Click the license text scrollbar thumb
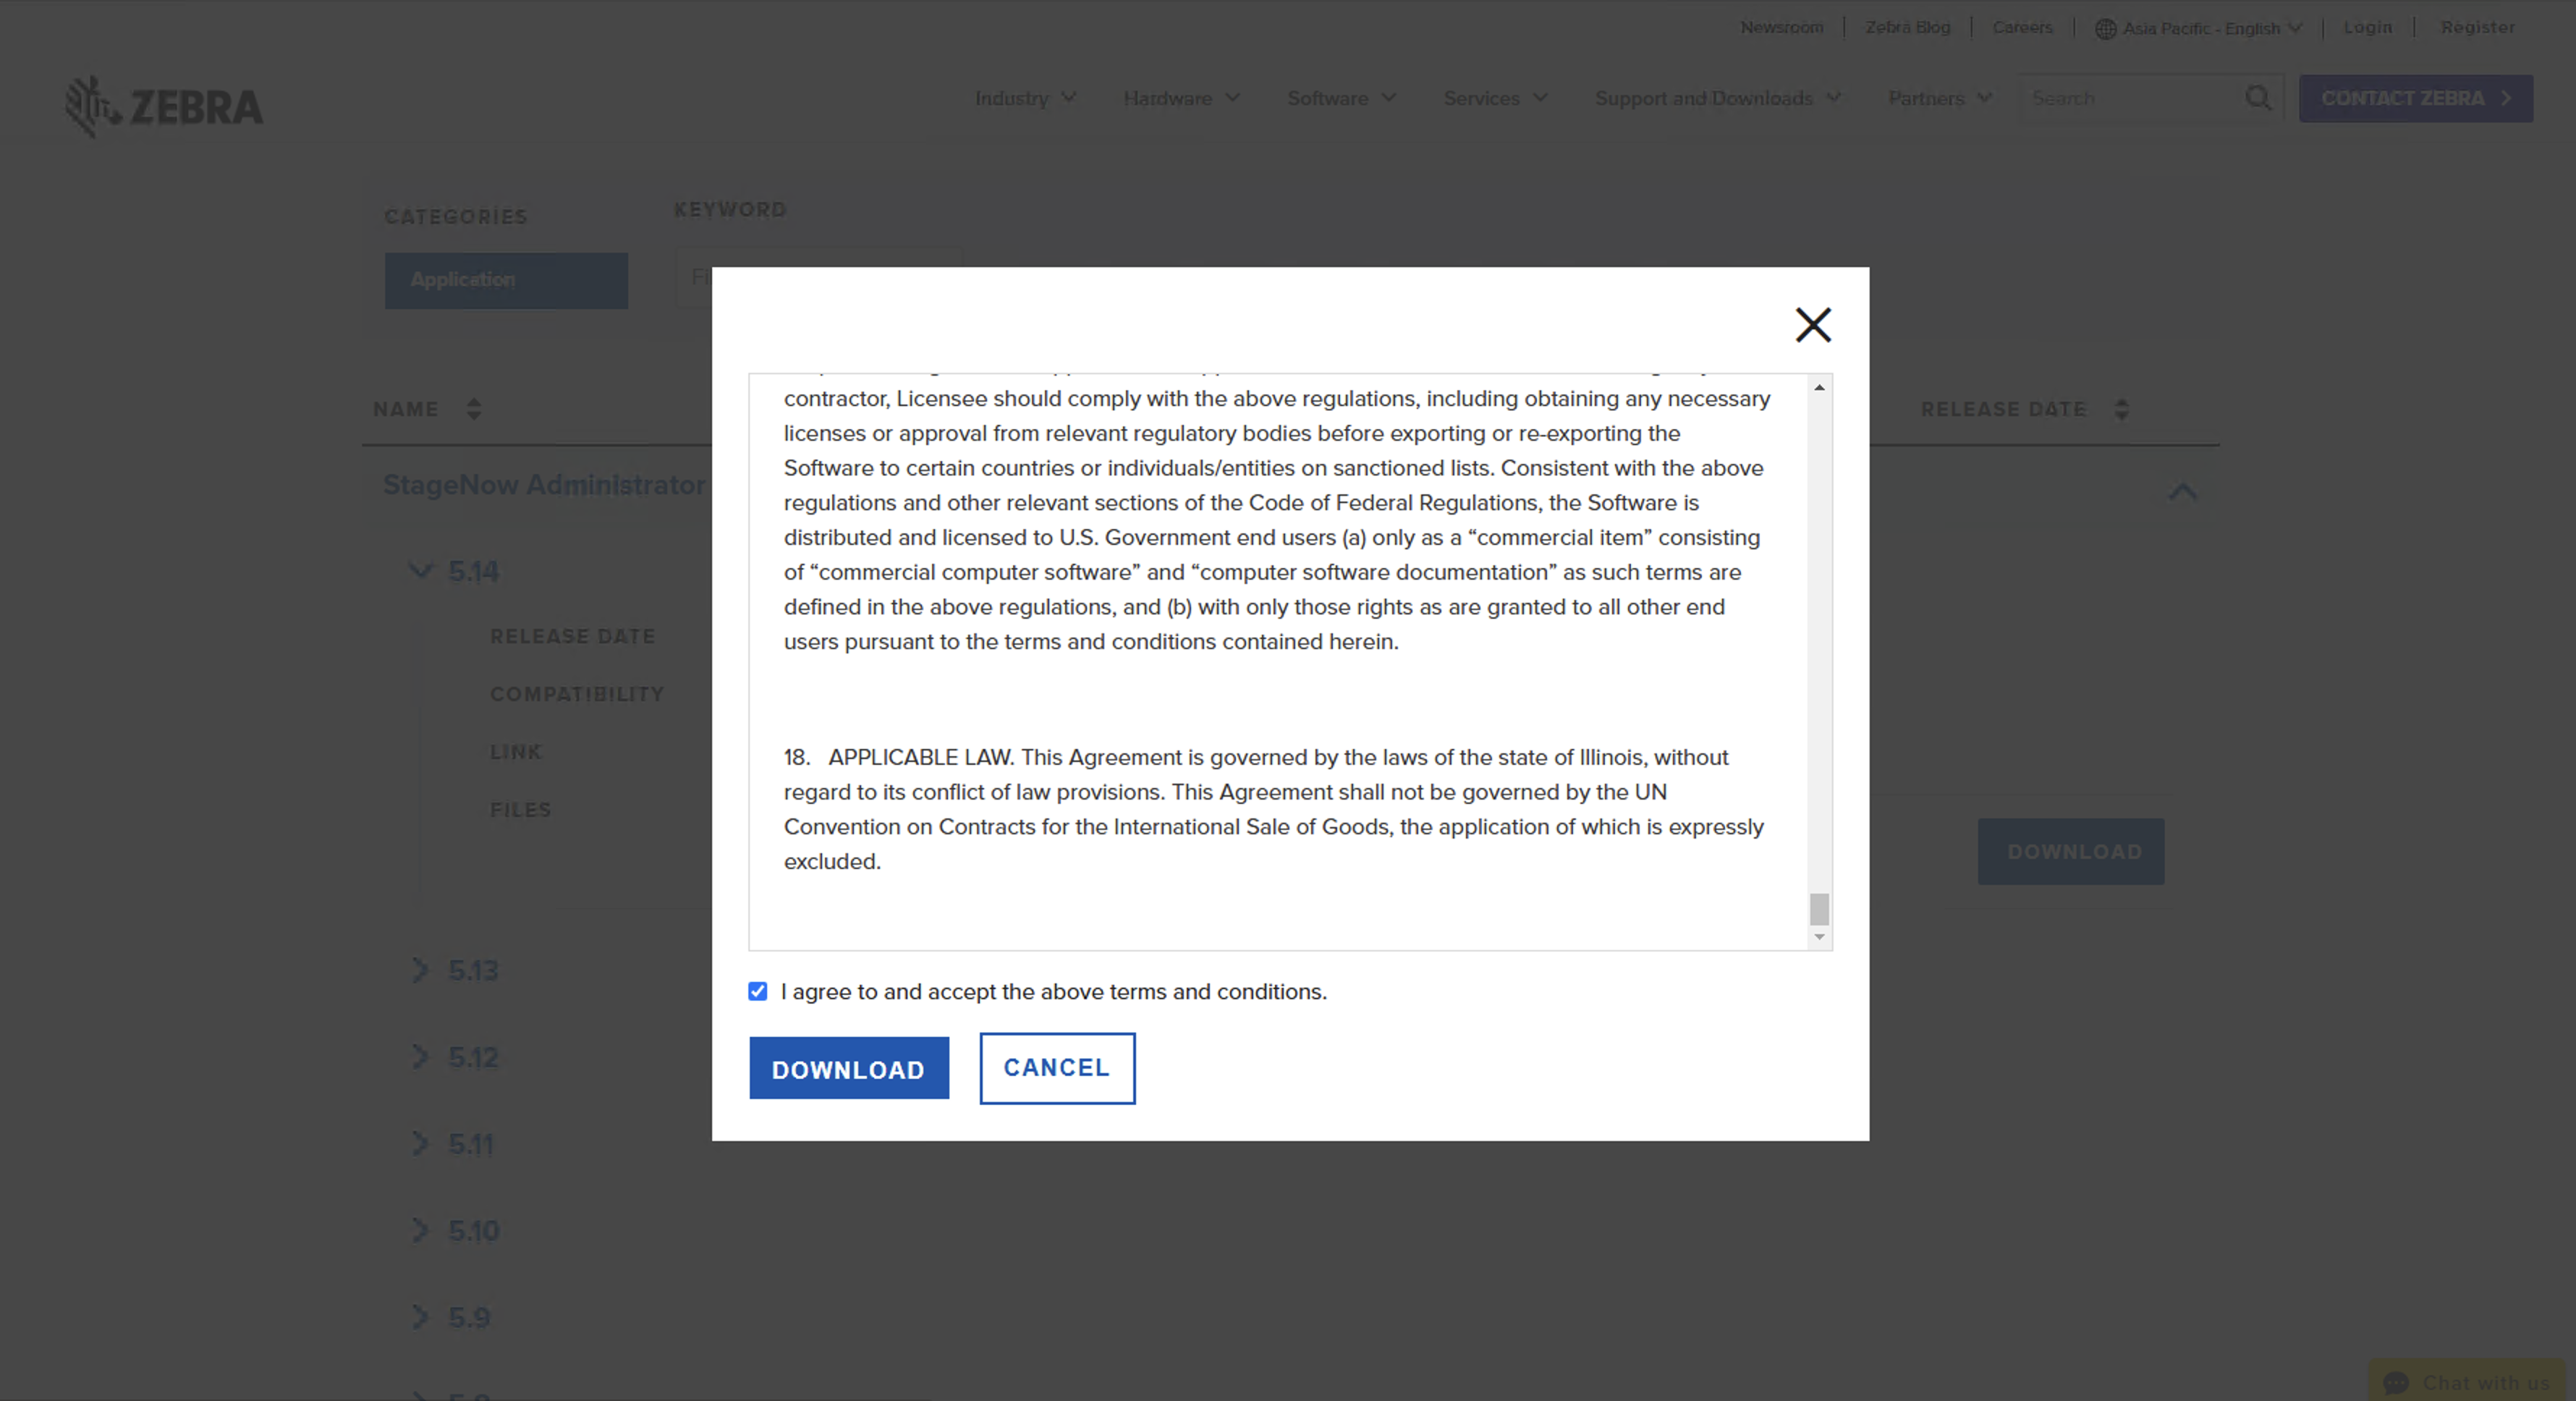 1819,909
